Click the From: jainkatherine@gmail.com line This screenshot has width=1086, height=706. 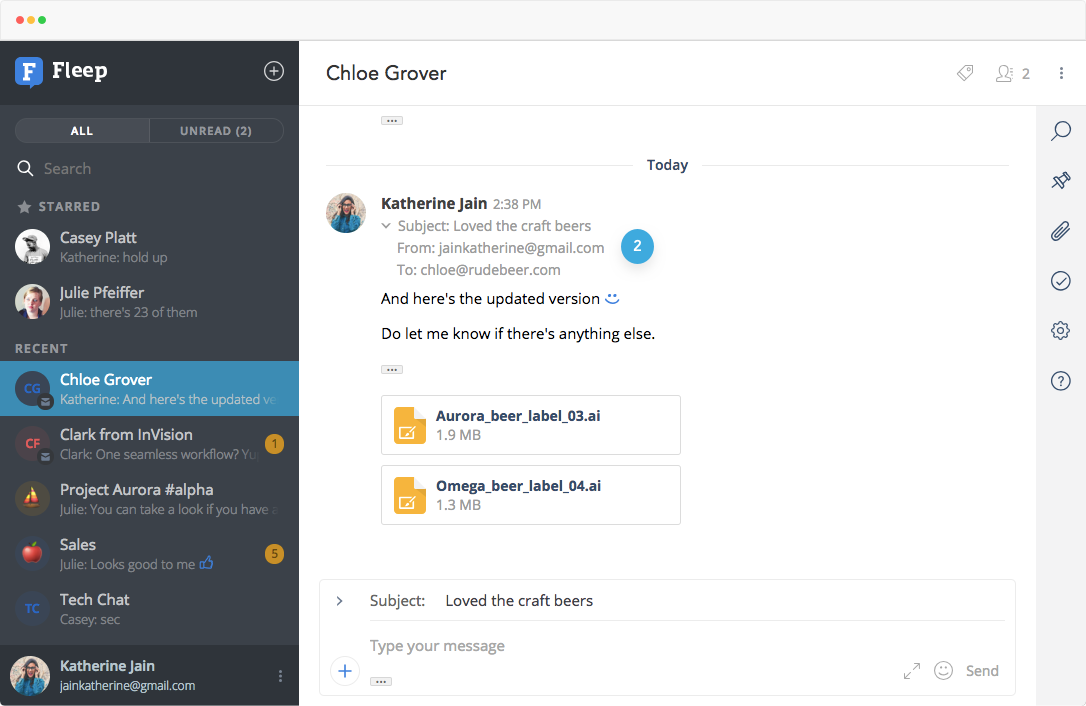pyautogui.click(x=500, y=248)
